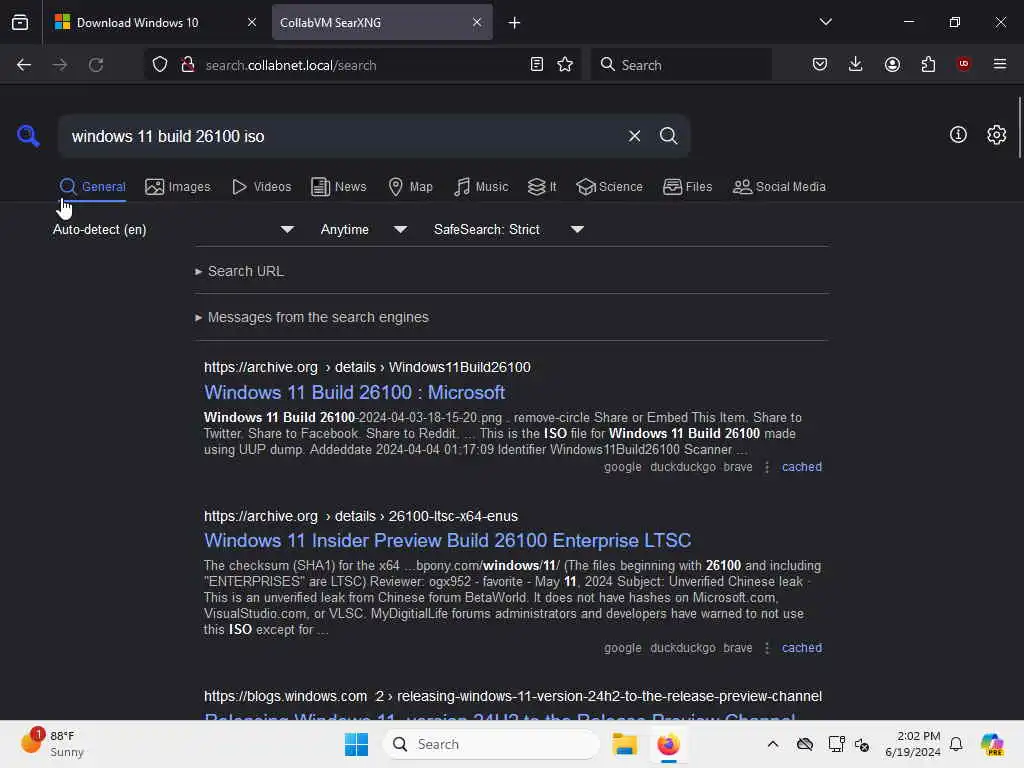Image resolution: width=1024 pixels, height=768 pixels.
Task: Select the Videos search category
Action: pyautogui.click(x=261, y=187)
